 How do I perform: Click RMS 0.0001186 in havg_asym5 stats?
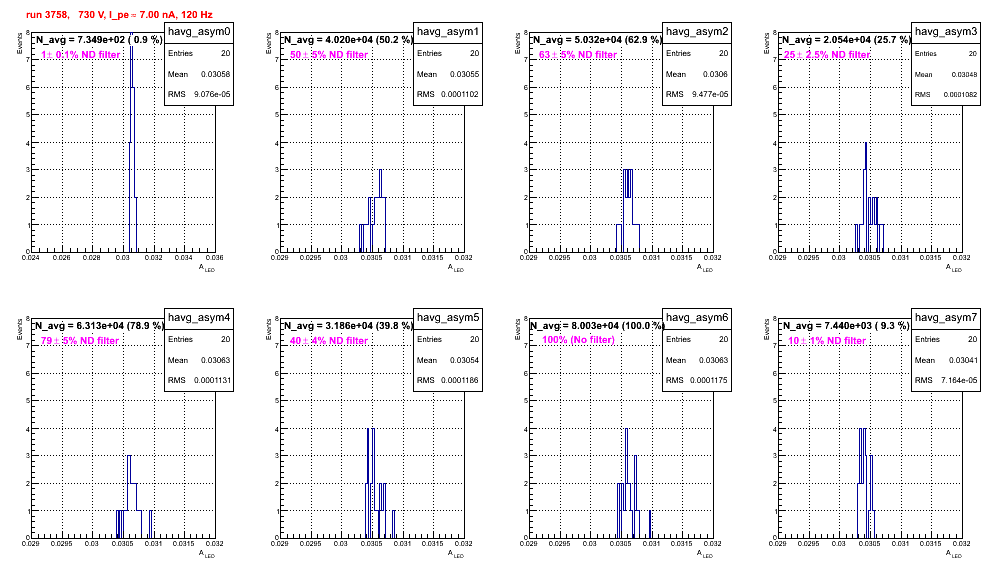tap(448, 380)
